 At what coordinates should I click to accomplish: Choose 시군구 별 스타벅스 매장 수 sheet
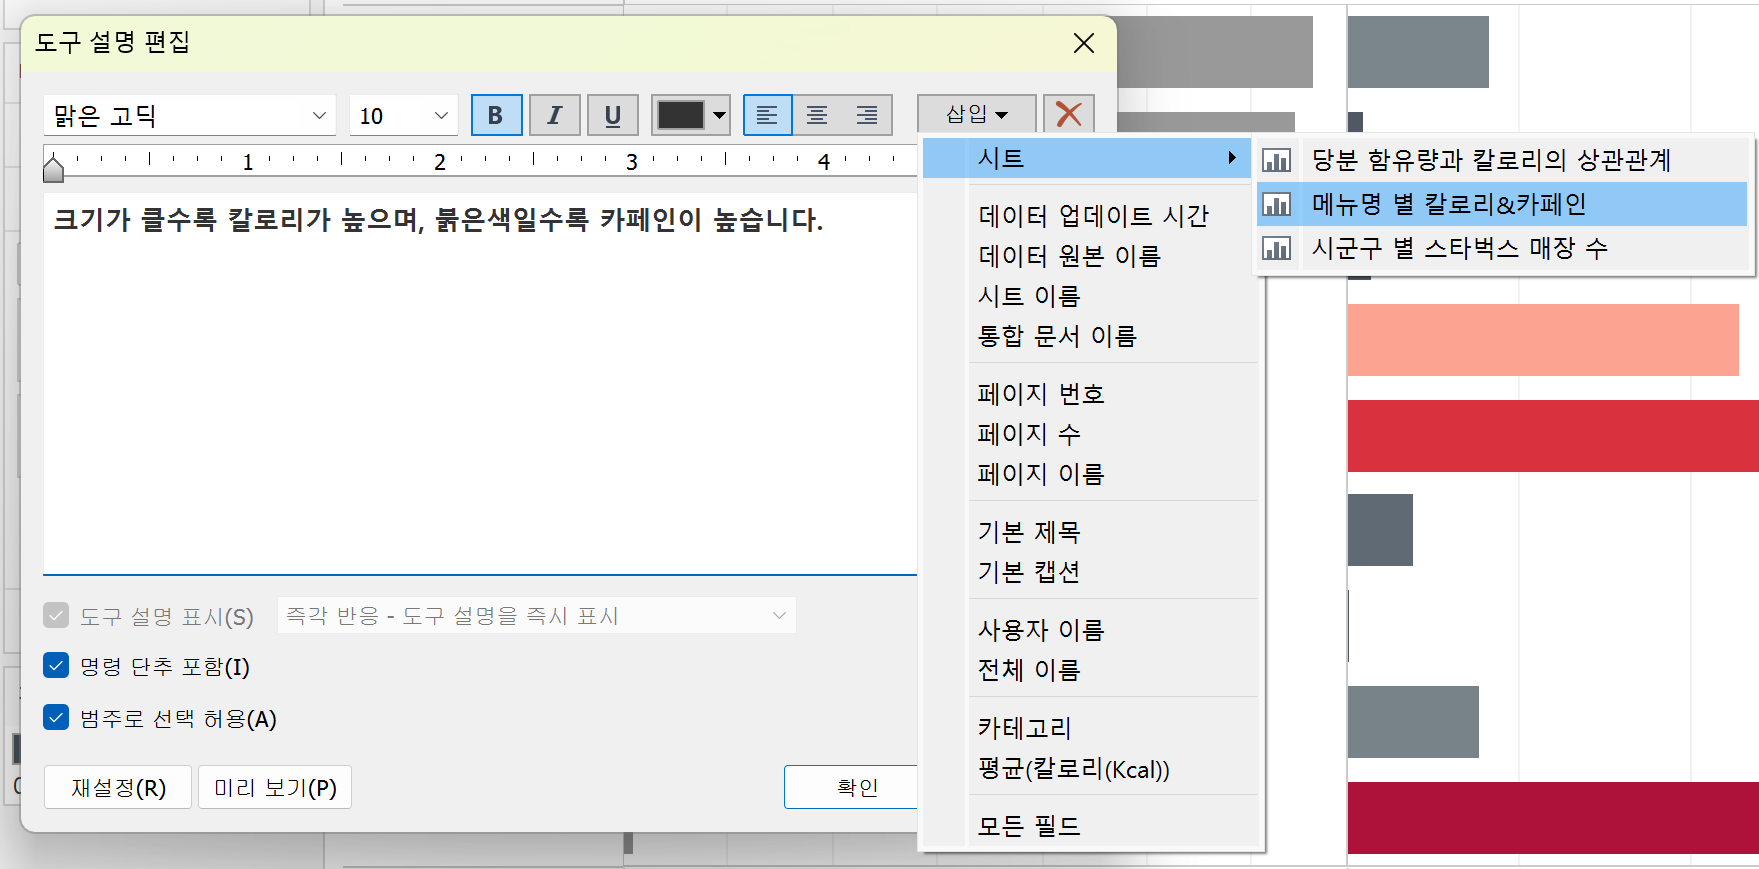[1502, 248]
